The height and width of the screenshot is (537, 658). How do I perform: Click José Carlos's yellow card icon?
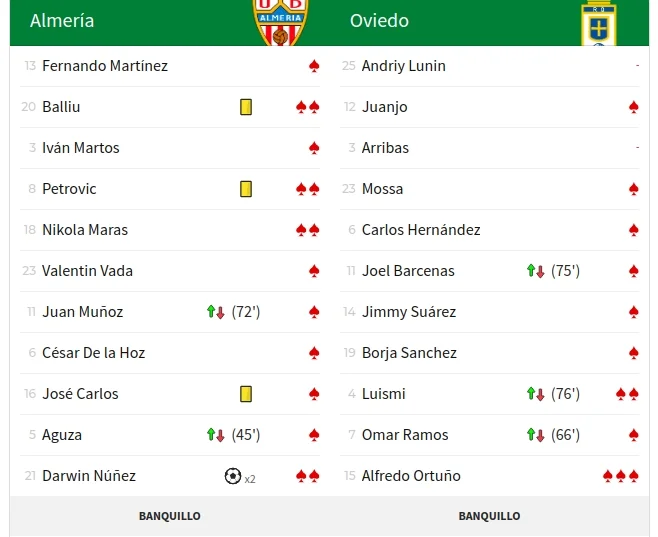click(x=246, y=394)
